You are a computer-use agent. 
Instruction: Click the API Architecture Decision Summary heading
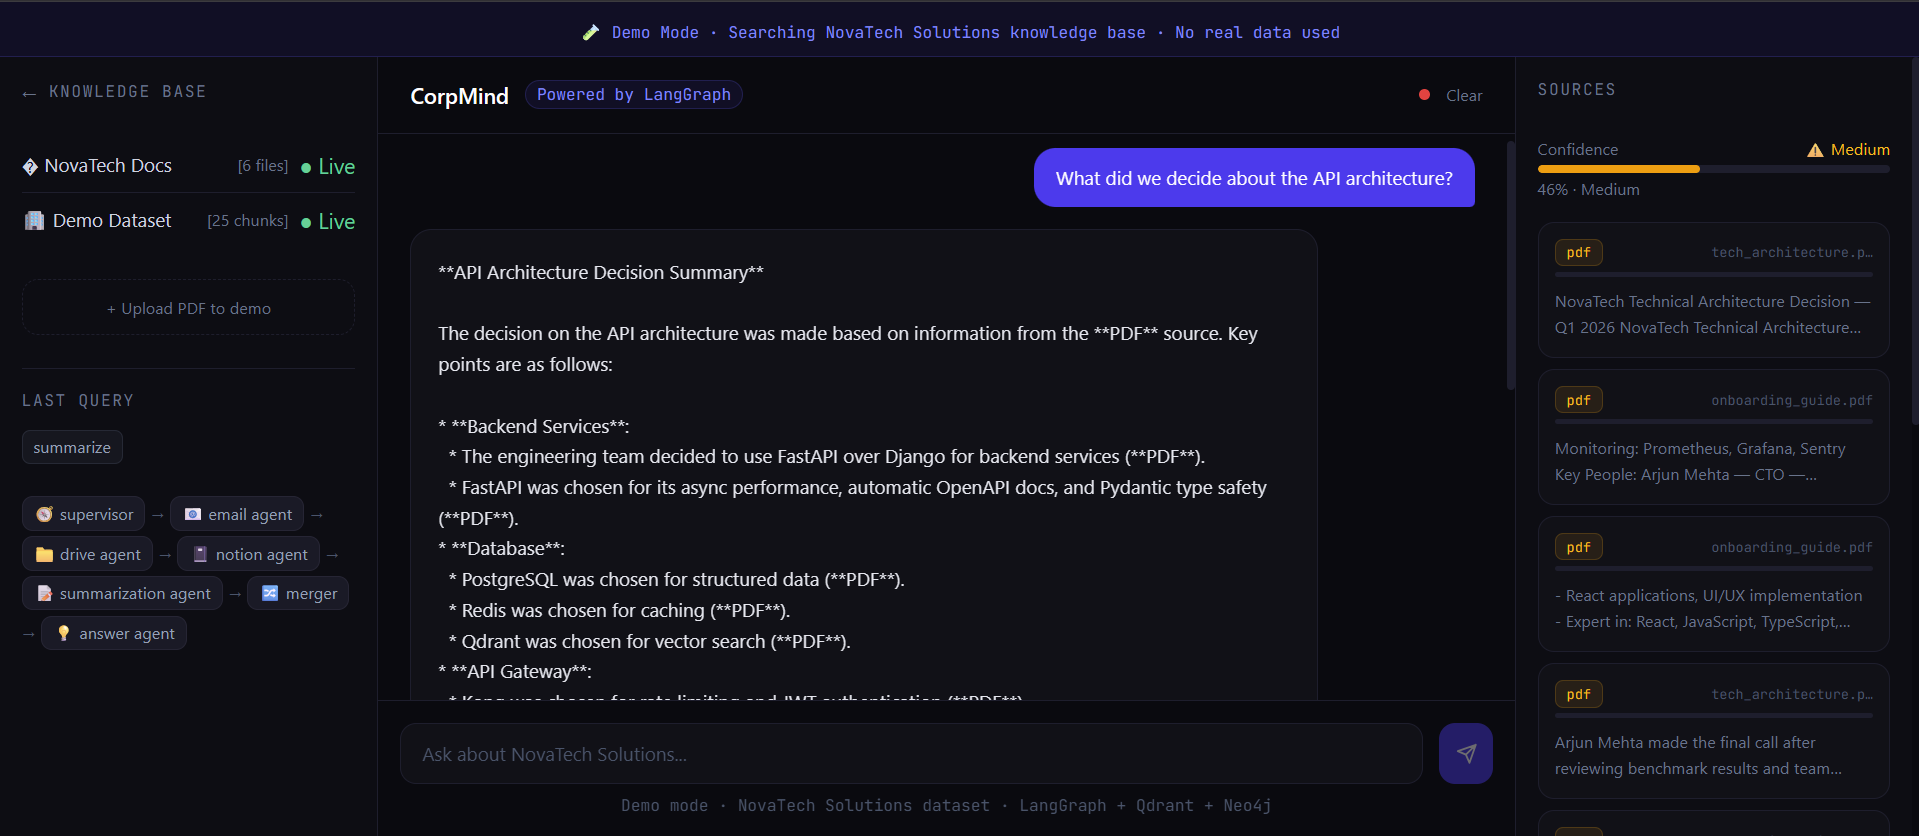pos(601,272)
